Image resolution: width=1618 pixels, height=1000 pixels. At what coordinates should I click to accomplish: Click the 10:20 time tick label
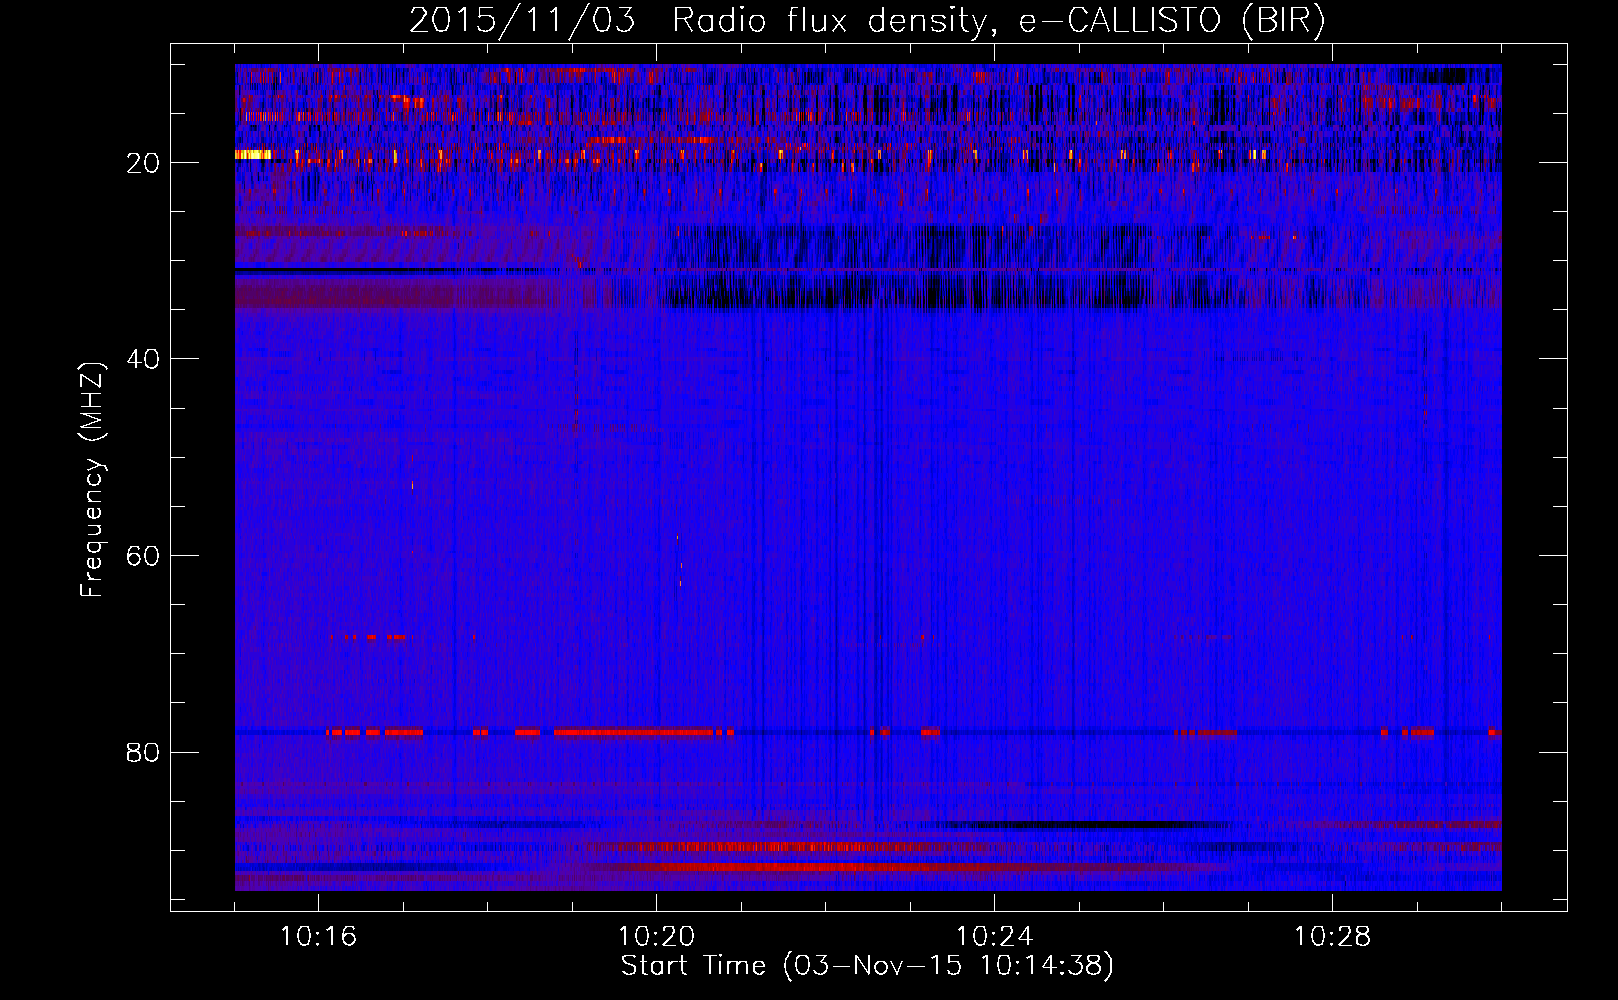pyautogui.click(x=656, y=936)
